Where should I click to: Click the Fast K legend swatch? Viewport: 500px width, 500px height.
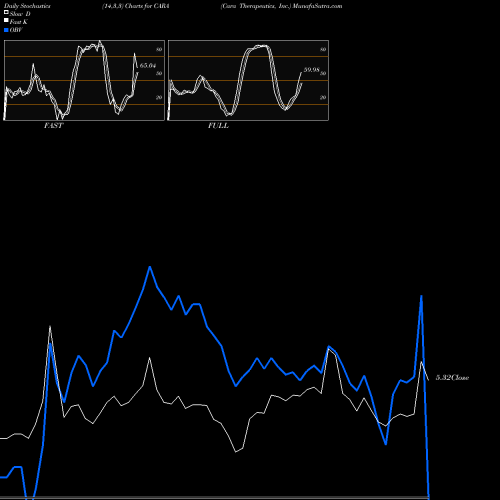pos(6,21)
